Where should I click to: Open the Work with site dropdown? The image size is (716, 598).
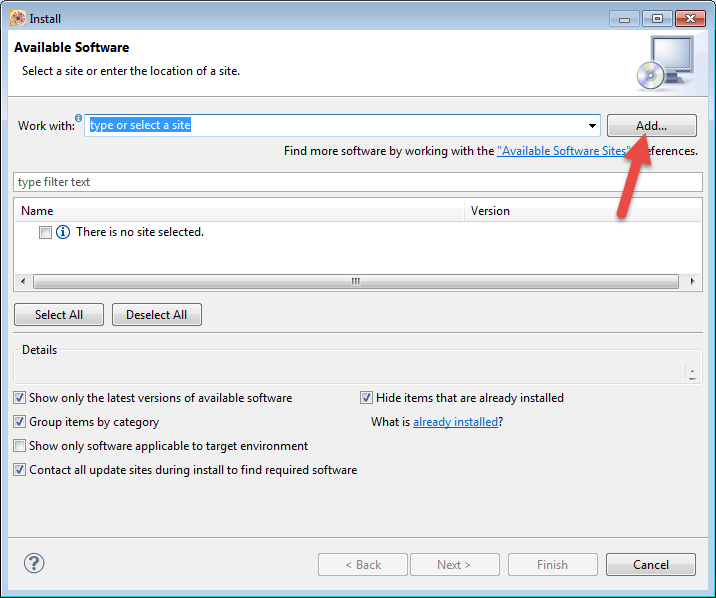click(592, 126)
